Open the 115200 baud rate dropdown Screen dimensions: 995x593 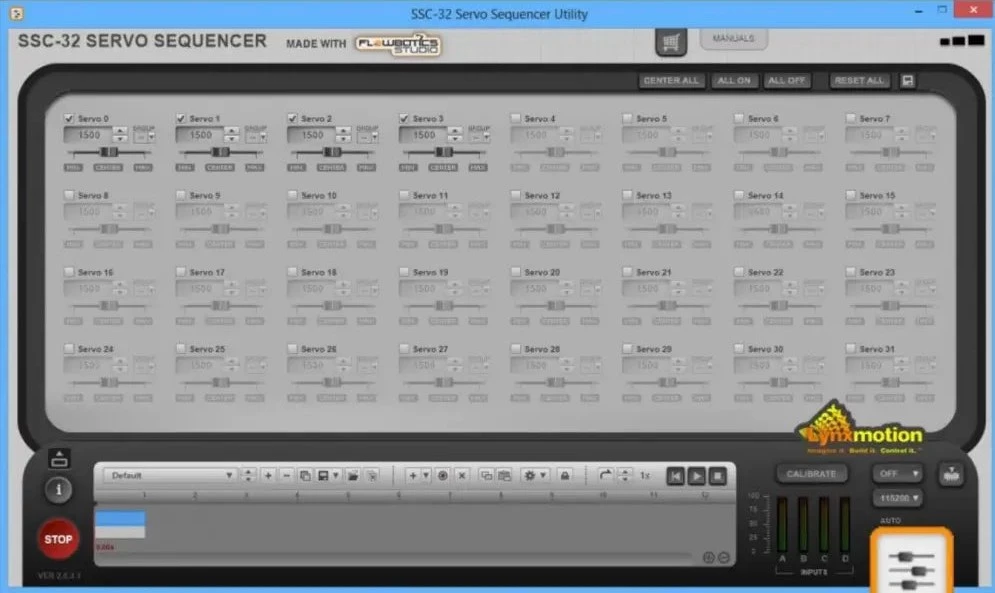coord(898,498)
